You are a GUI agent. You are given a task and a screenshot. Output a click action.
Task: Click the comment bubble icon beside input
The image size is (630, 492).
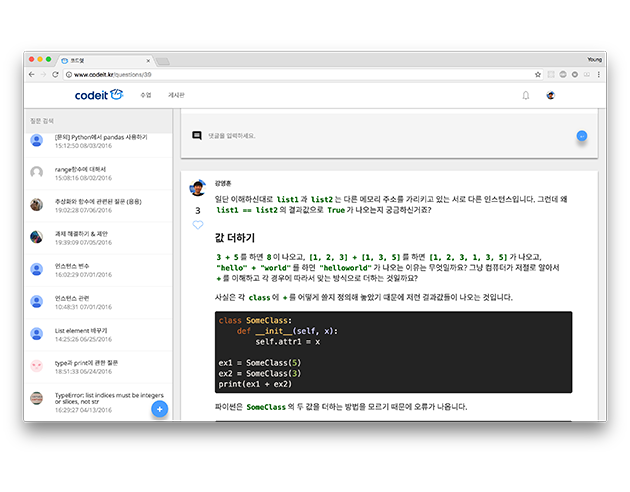[x=196, y=135]
